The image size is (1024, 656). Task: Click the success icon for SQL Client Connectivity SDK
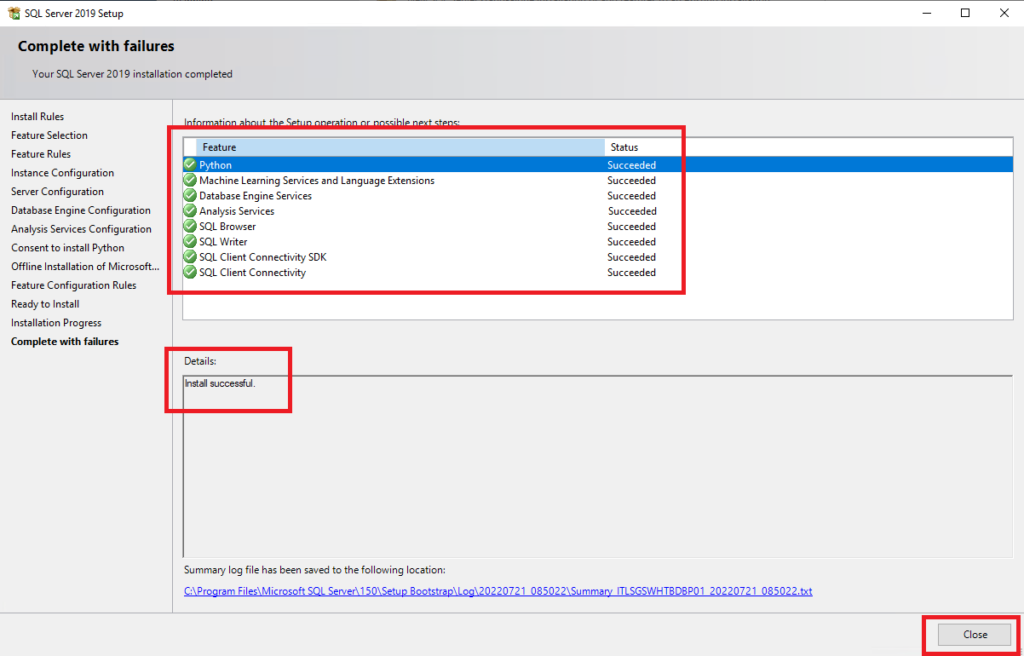190,257
